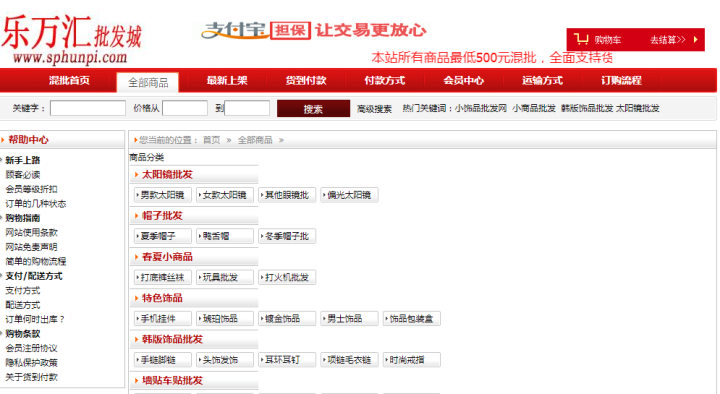Click hot keyword 韩版饰品批发
Screen dimensions: 720x394
[x=587, y=108]
